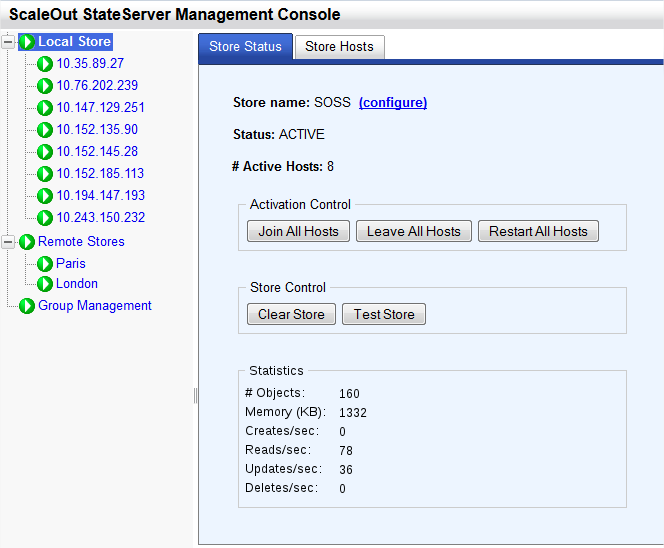Screen dimensions: 664x548
Task: Click the green icon beside the London store
Action: [x=45, y=284]
